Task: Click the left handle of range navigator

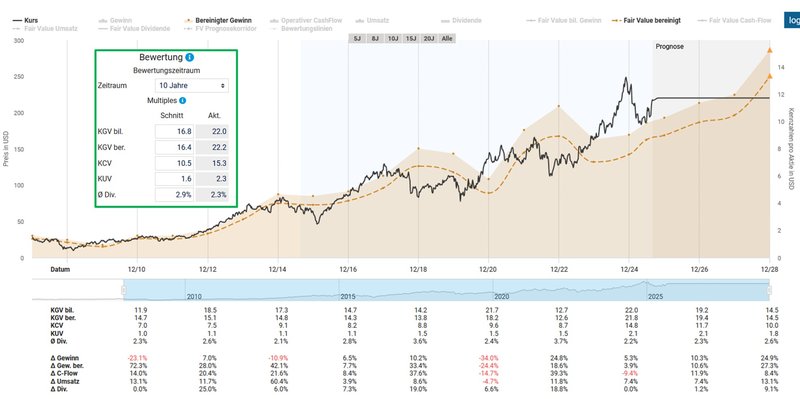Action: pos(123,290)
